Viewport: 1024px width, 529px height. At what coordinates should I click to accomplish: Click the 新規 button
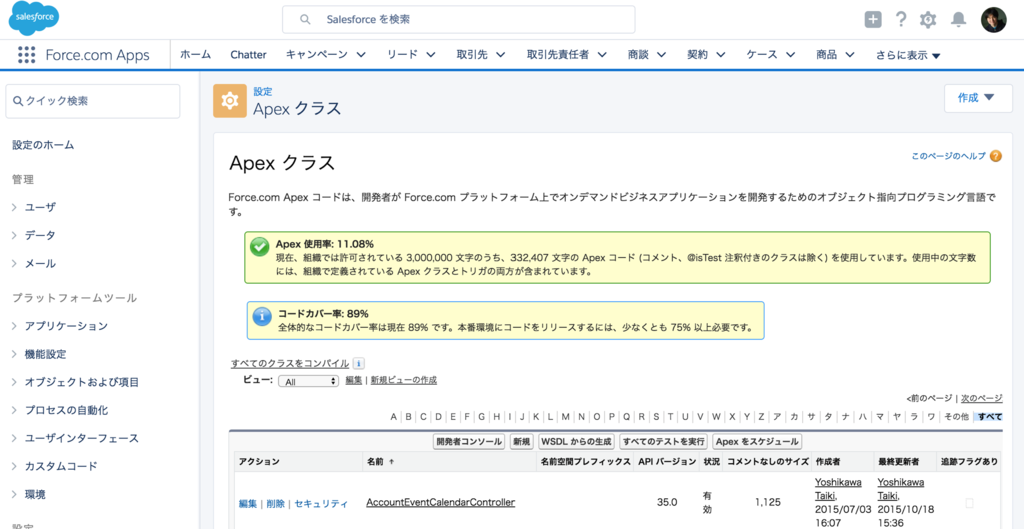click(521, 442)
